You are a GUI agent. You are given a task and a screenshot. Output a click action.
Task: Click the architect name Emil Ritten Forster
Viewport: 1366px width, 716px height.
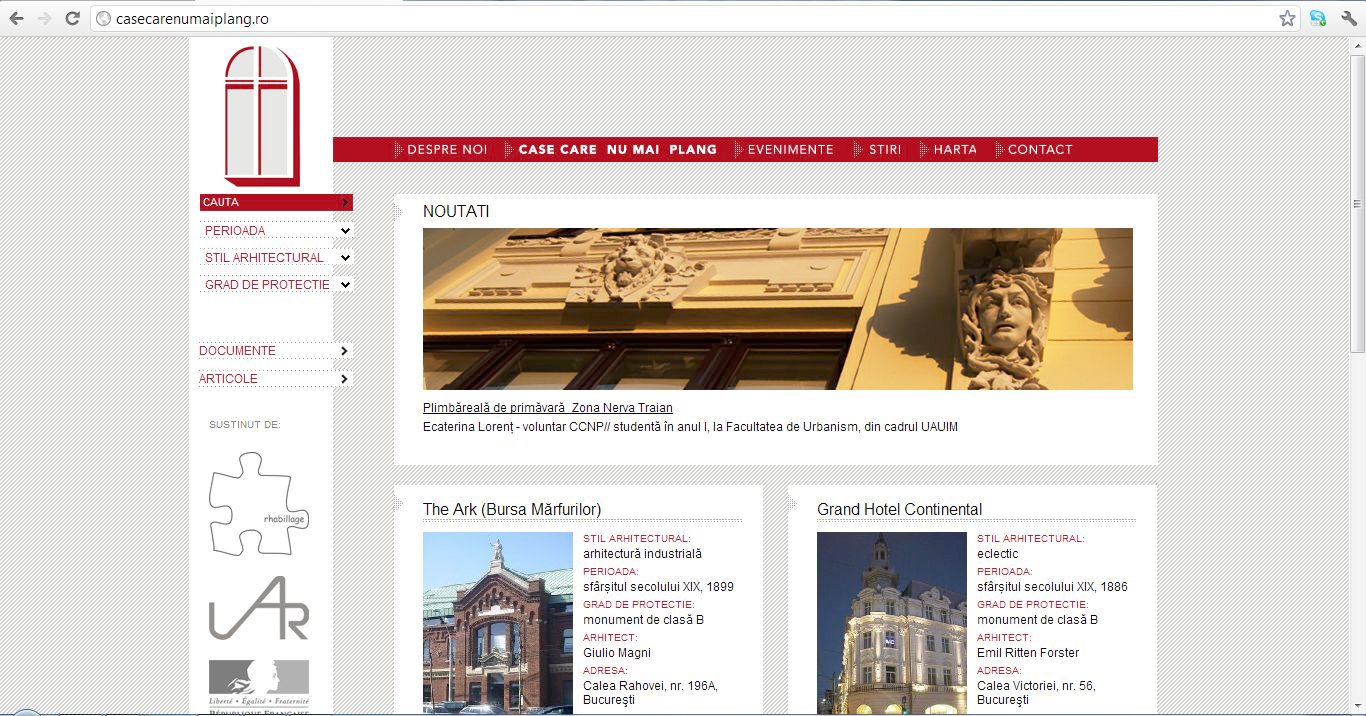click(x=1028, y=653)
